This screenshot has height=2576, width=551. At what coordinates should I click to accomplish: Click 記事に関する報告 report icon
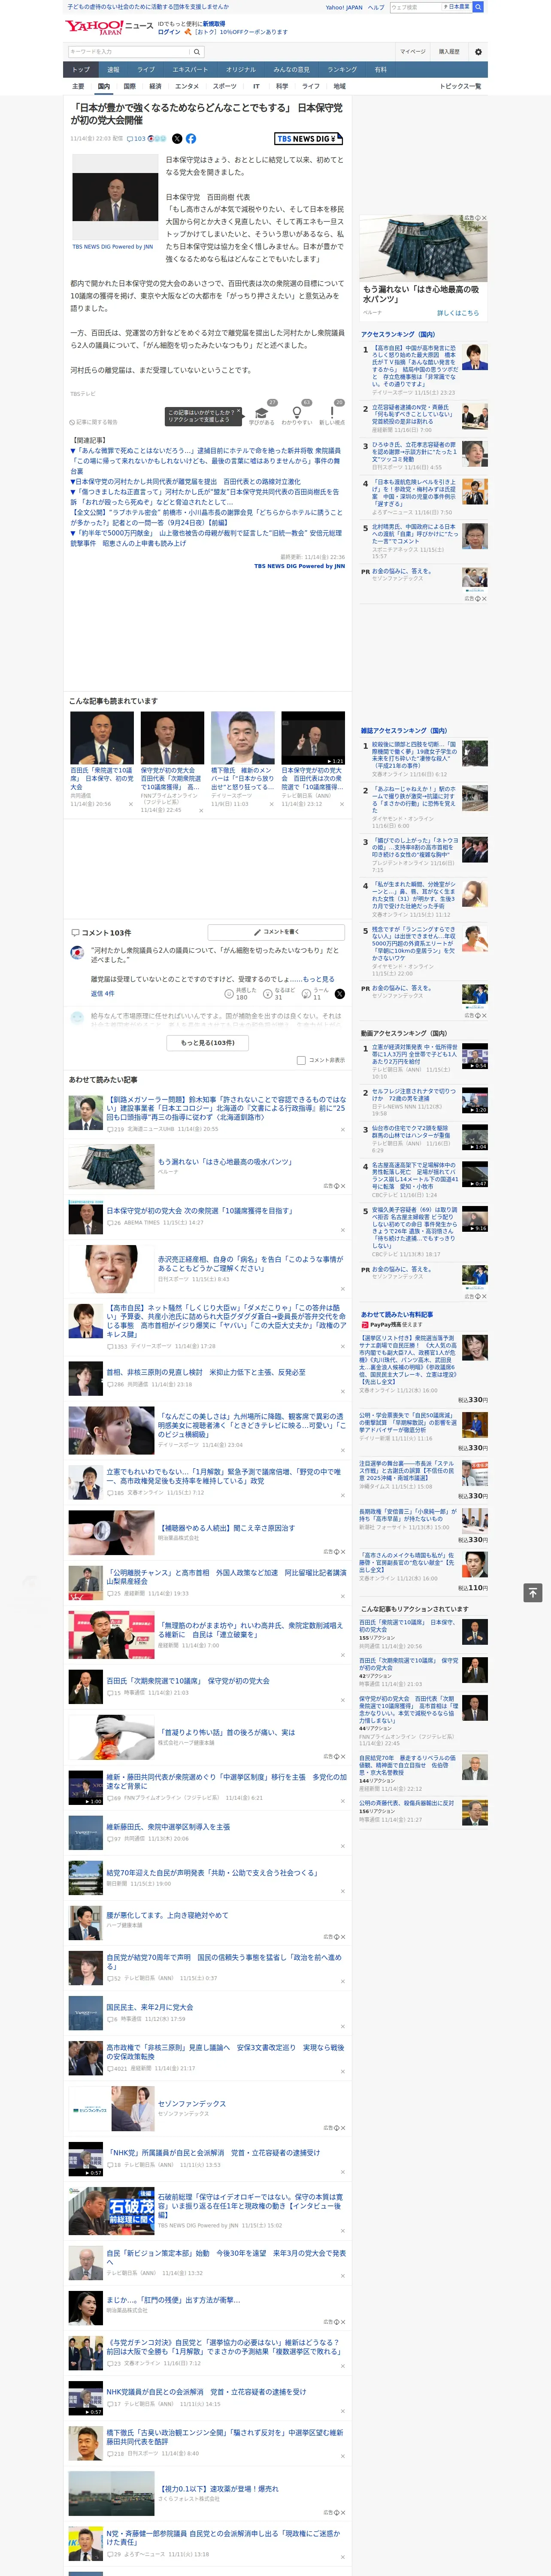click(x=94, y=422)
